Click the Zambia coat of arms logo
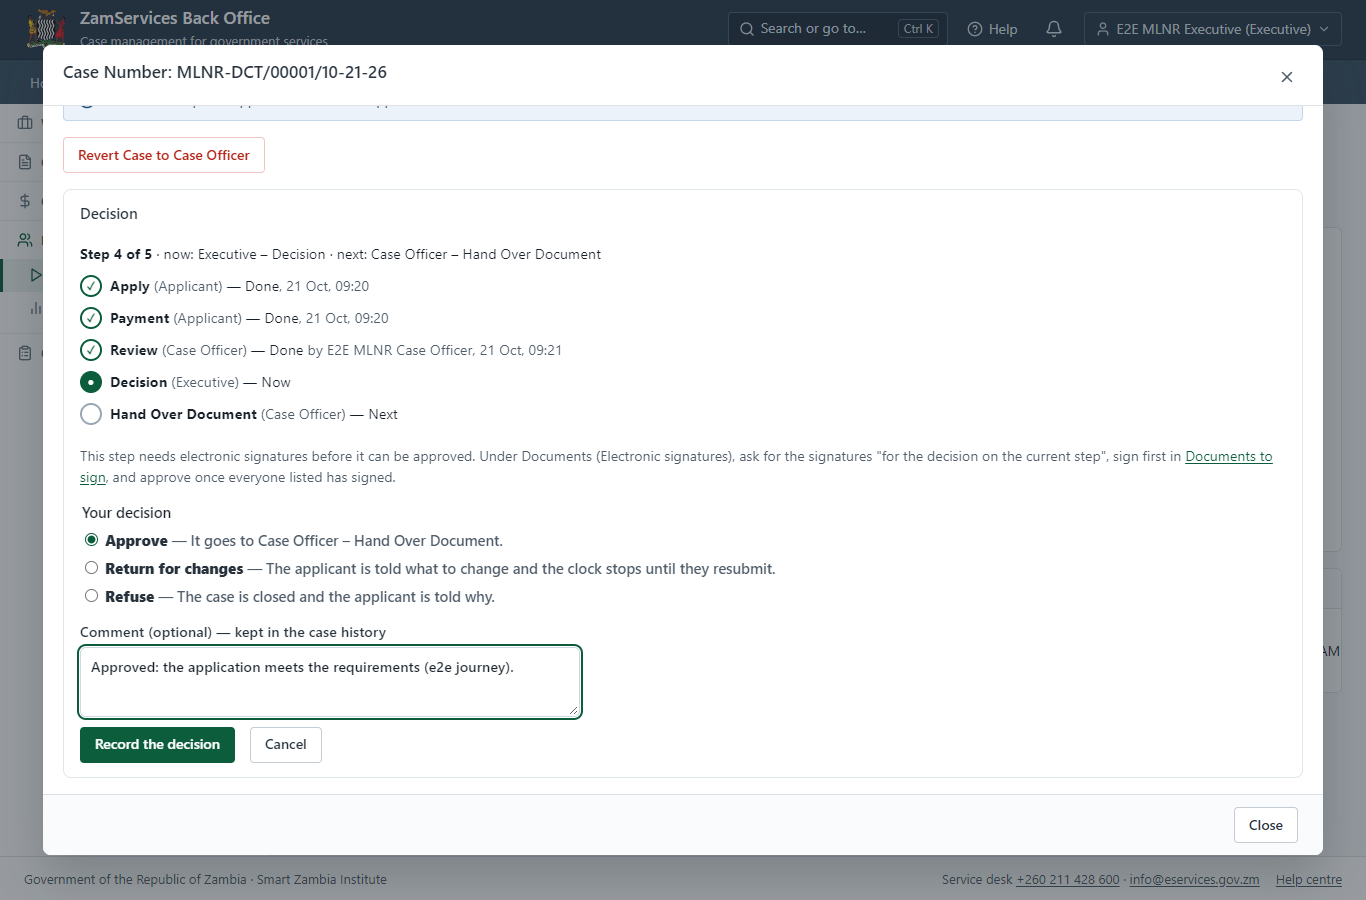Image resolution: width=1366 pixels, height=900 pixels. 46,28
